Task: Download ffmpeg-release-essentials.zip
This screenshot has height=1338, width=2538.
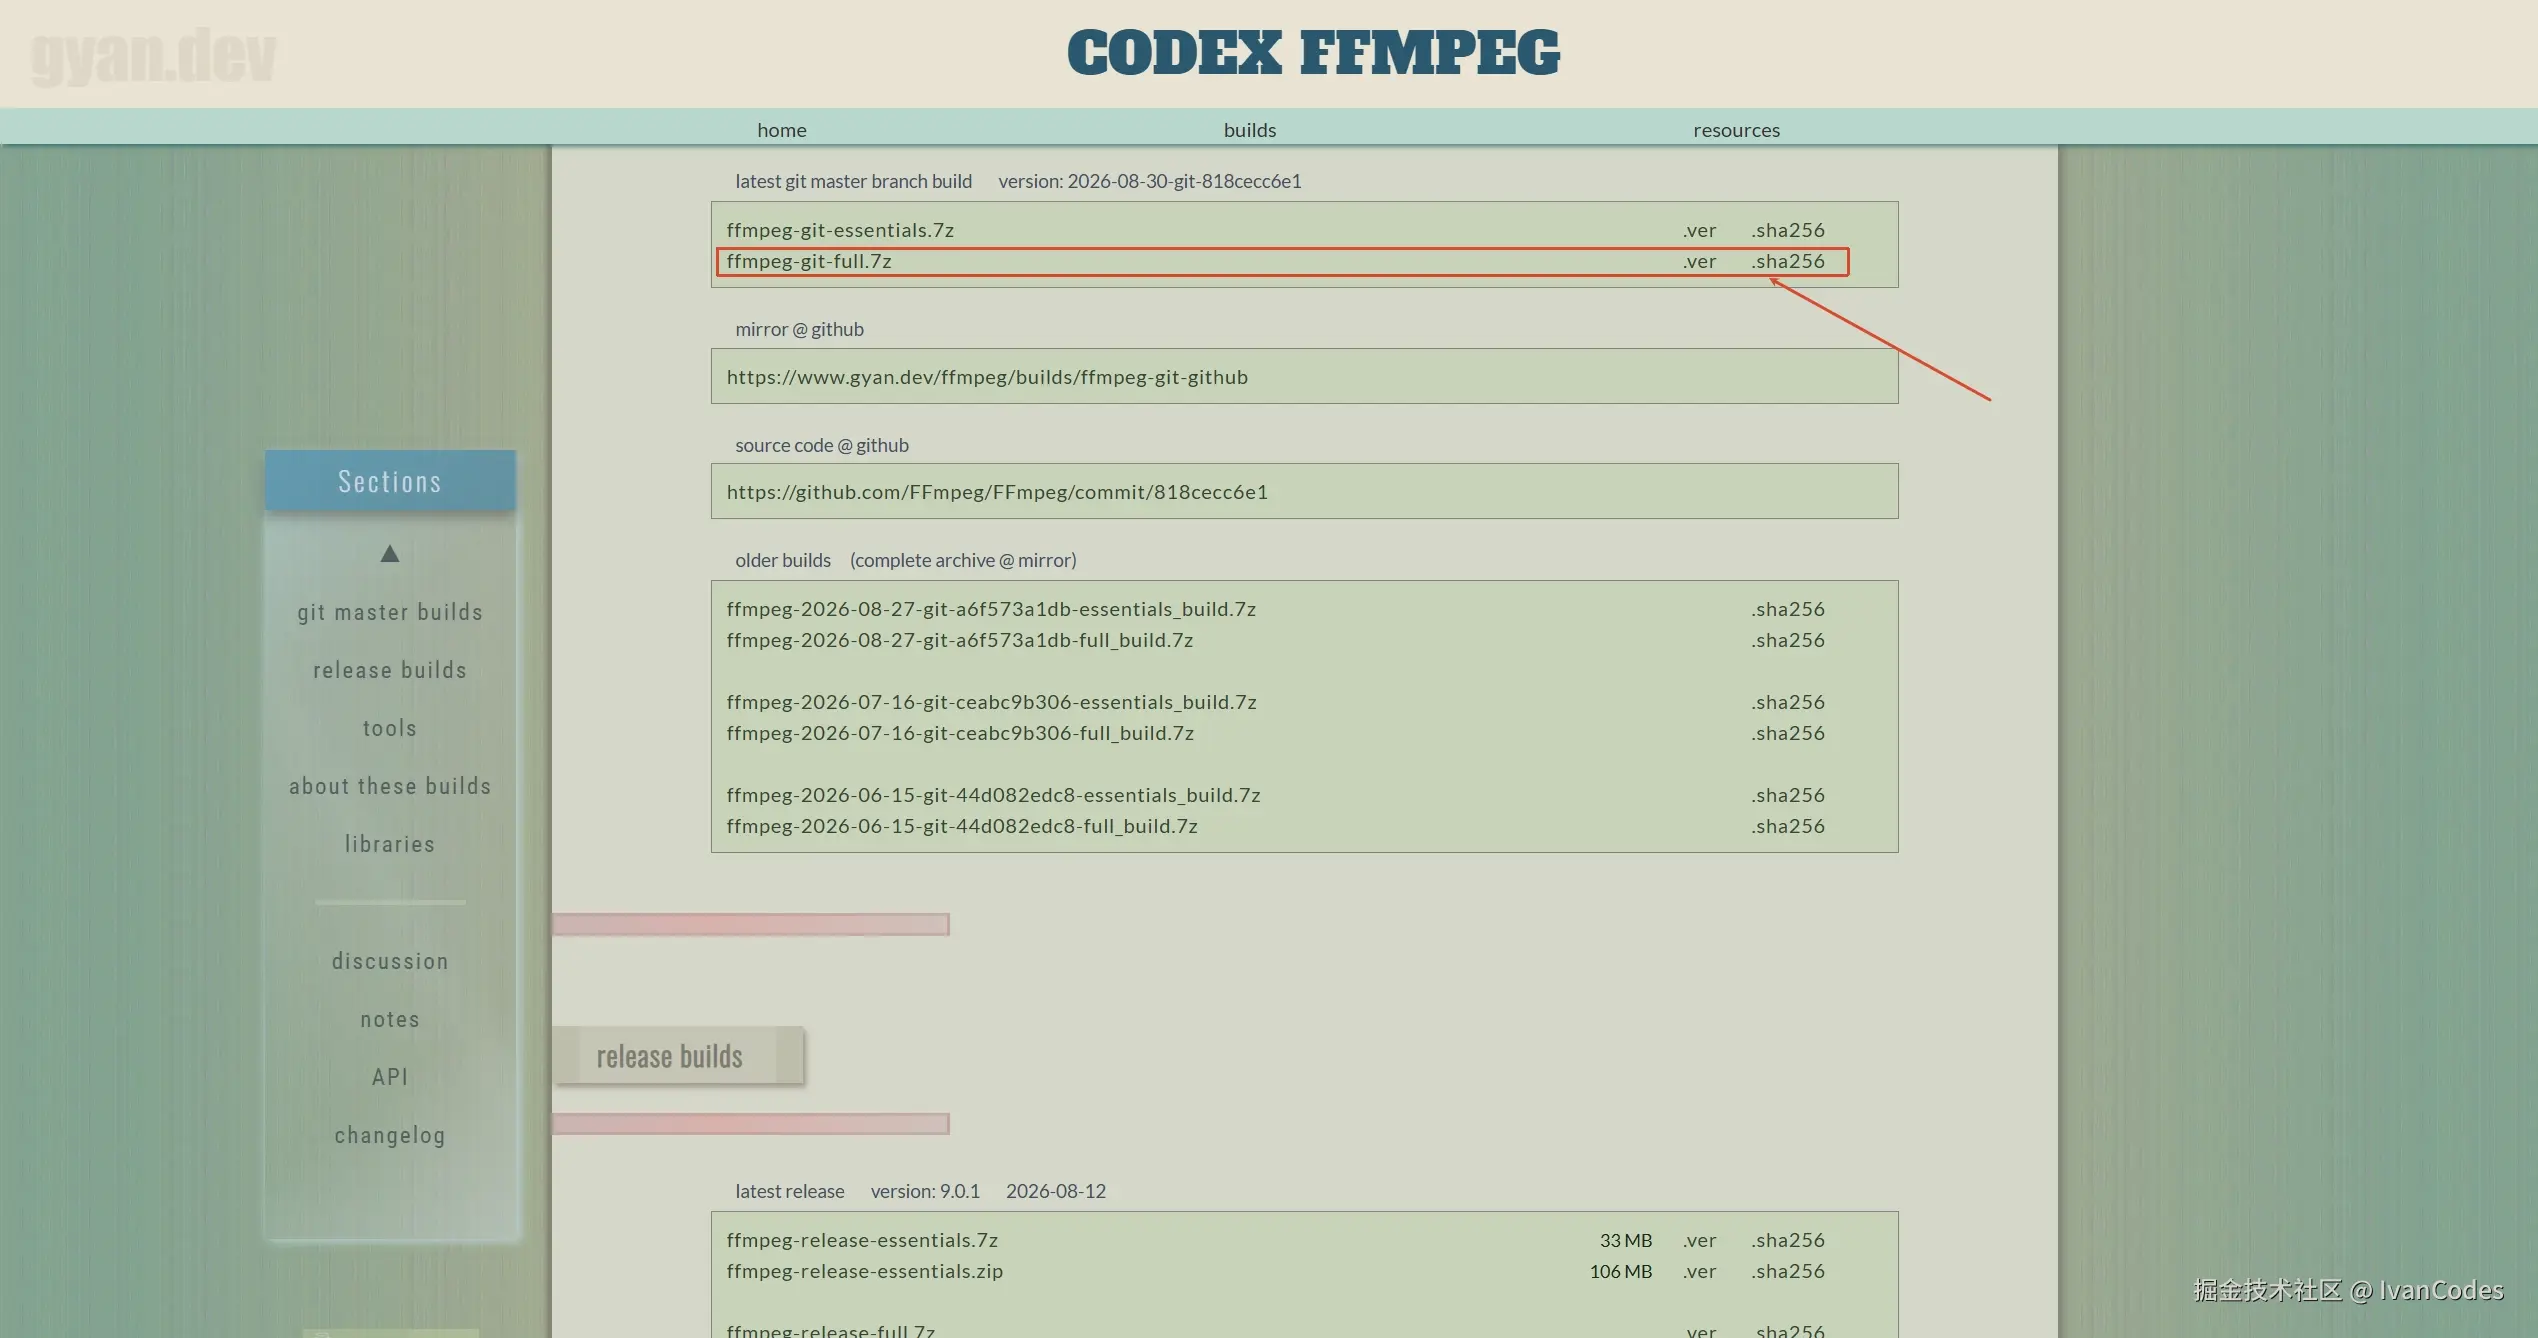Action: pos(865,1271)
